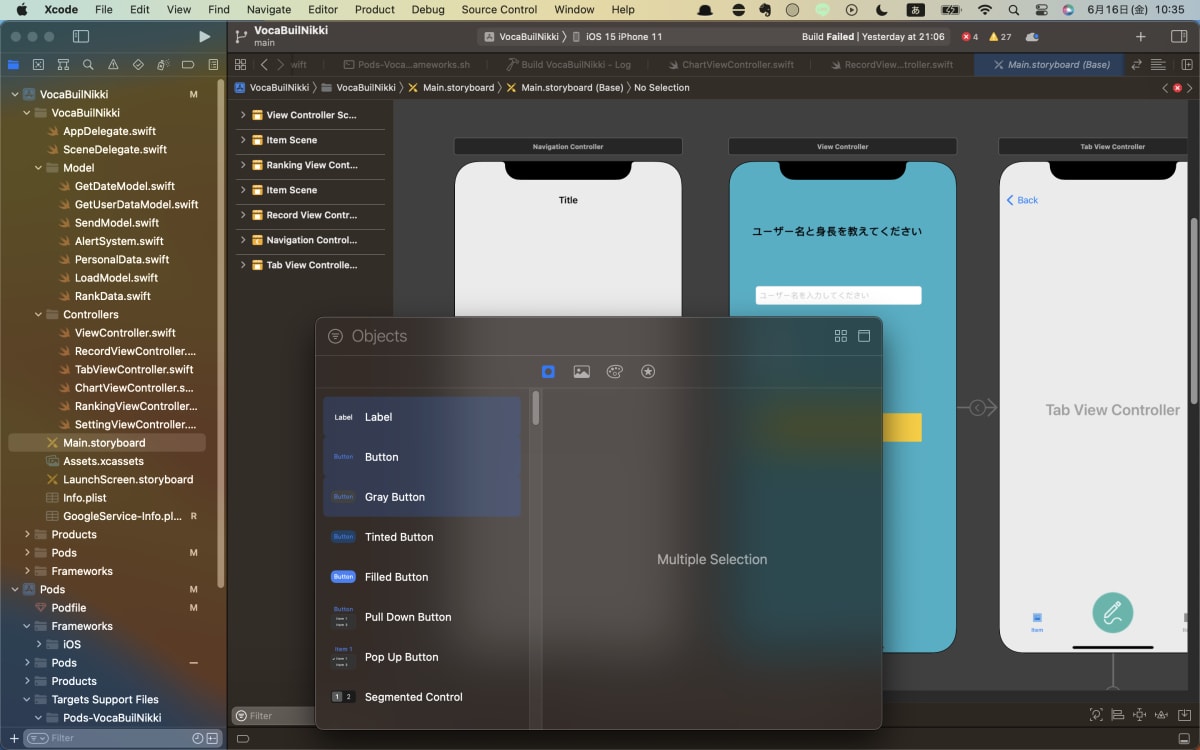Viewport: 1200px width, 750px height.
Task: Open AppDelegate.swift in navigator
Action: [x=109, y=131]
